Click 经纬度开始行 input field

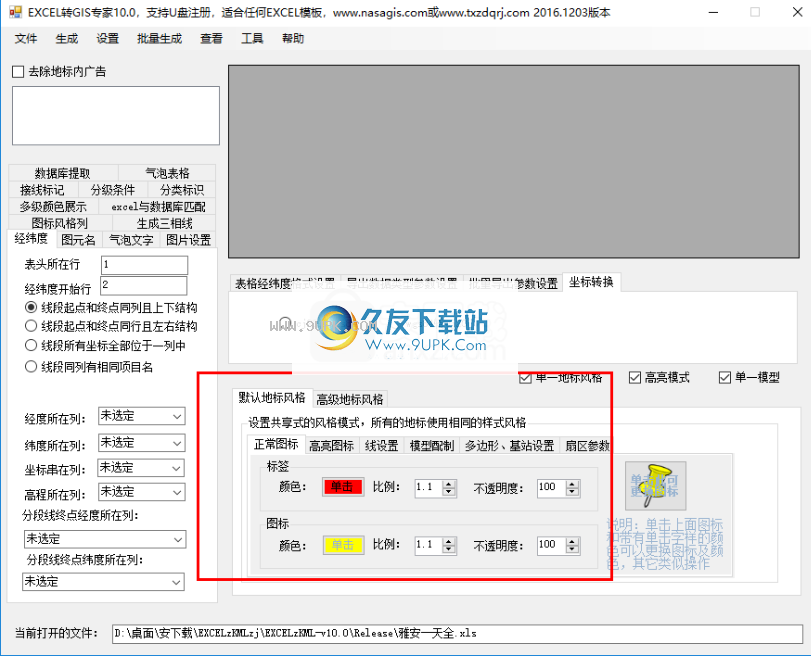pyautogui.click(x=144, y=286)
